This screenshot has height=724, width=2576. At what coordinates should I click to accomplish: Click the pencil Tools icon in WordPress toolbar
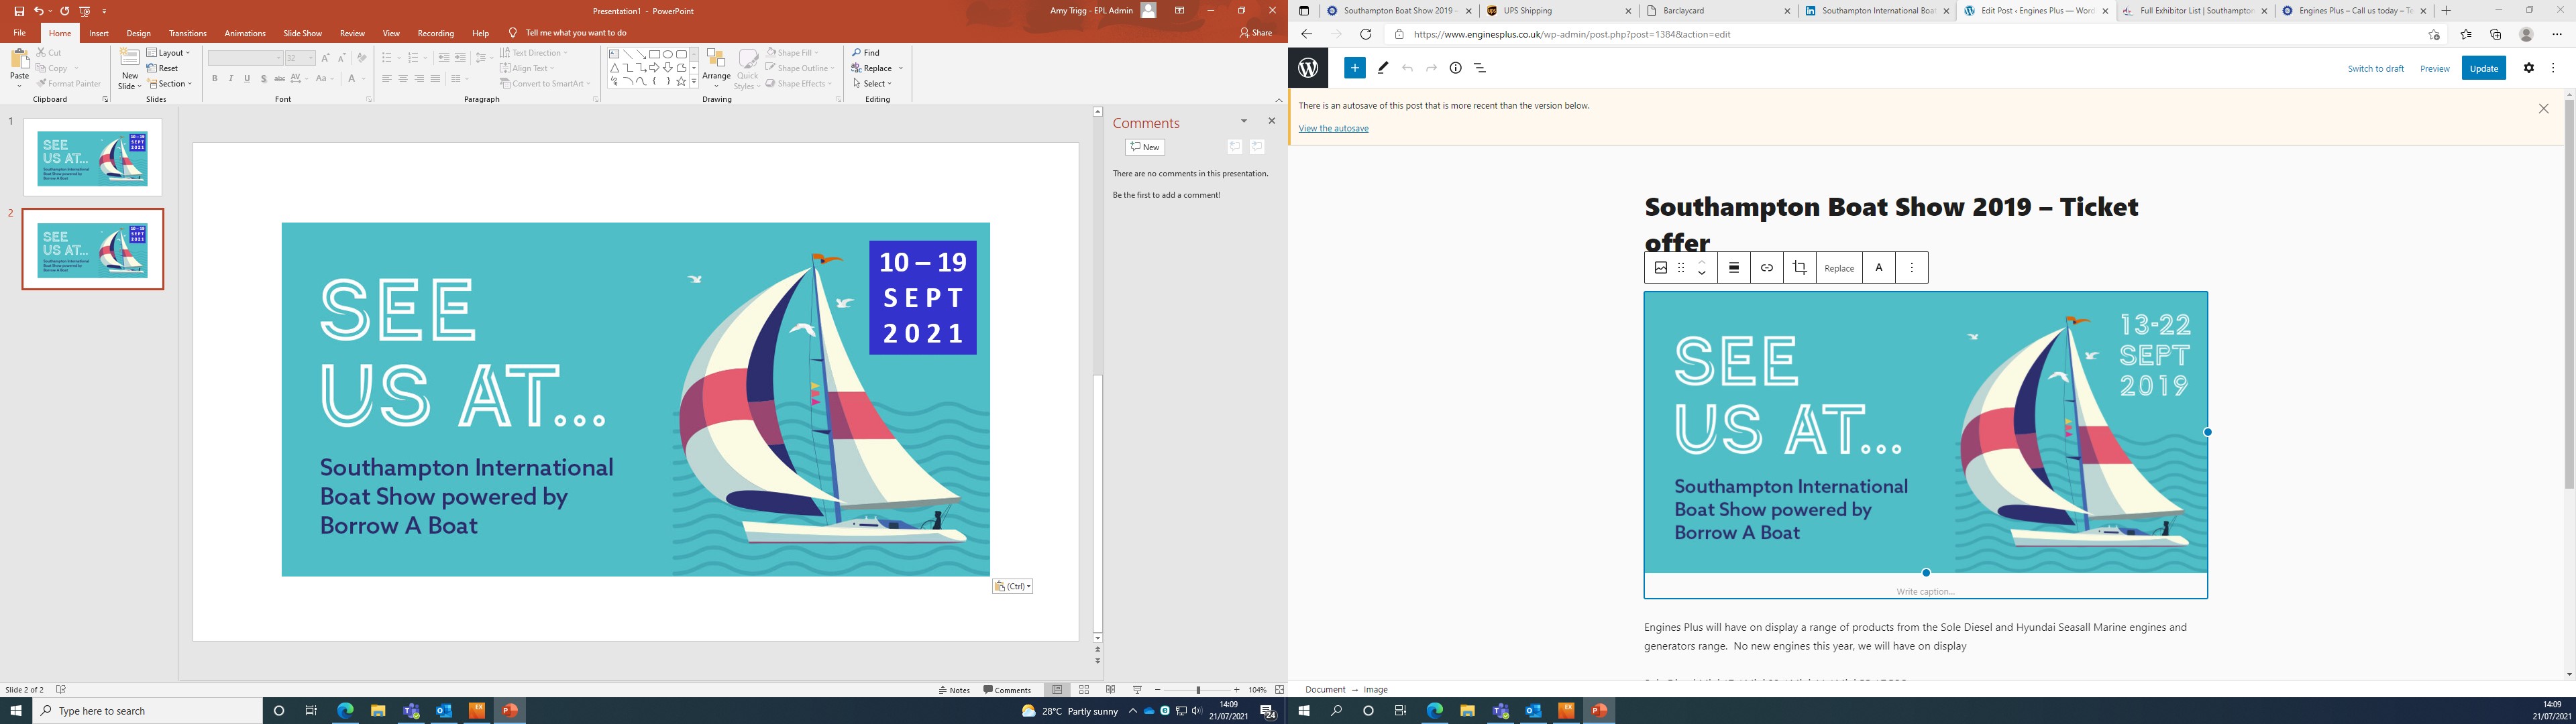pyautogui.click(x=1383, y=68)
